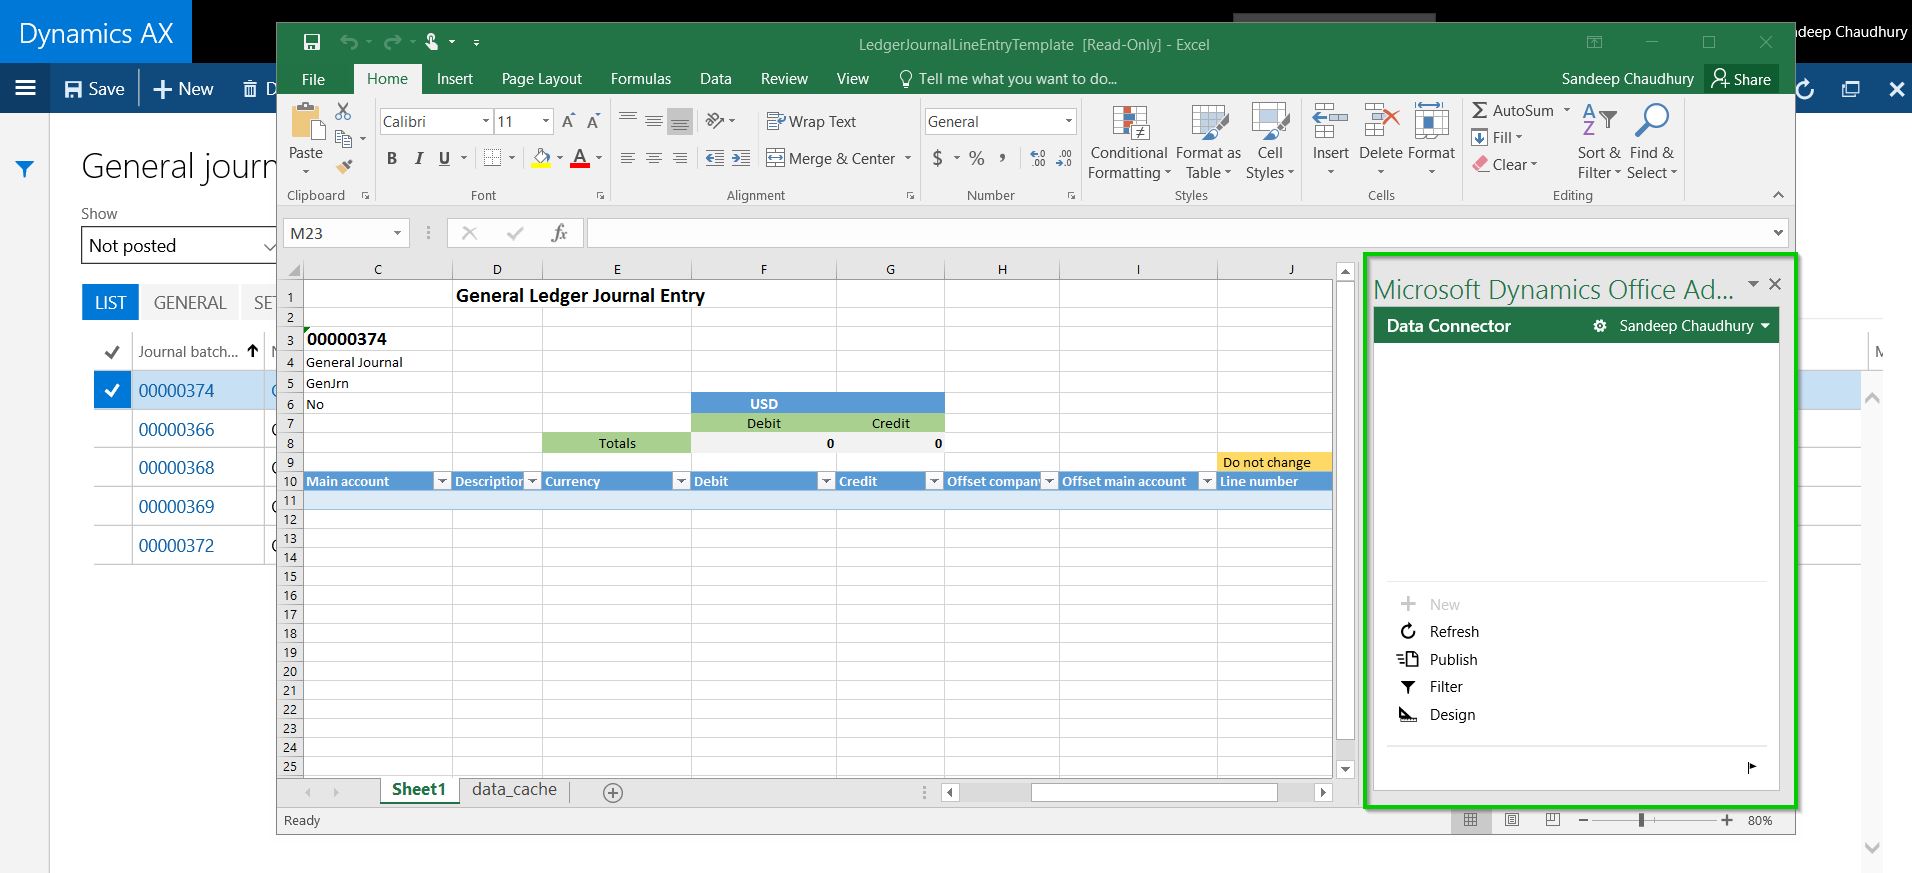Open Main account column filter dropdown
The image size is (1912, 873).
click(441, 482)
